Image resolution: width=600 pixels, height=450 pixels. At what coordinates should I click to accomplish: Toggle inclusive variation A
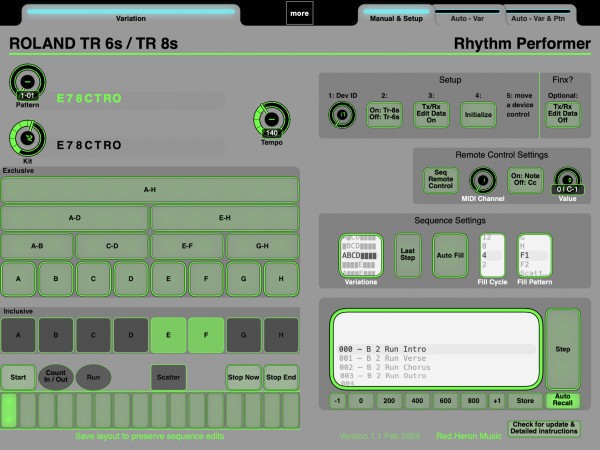(18, 335)
